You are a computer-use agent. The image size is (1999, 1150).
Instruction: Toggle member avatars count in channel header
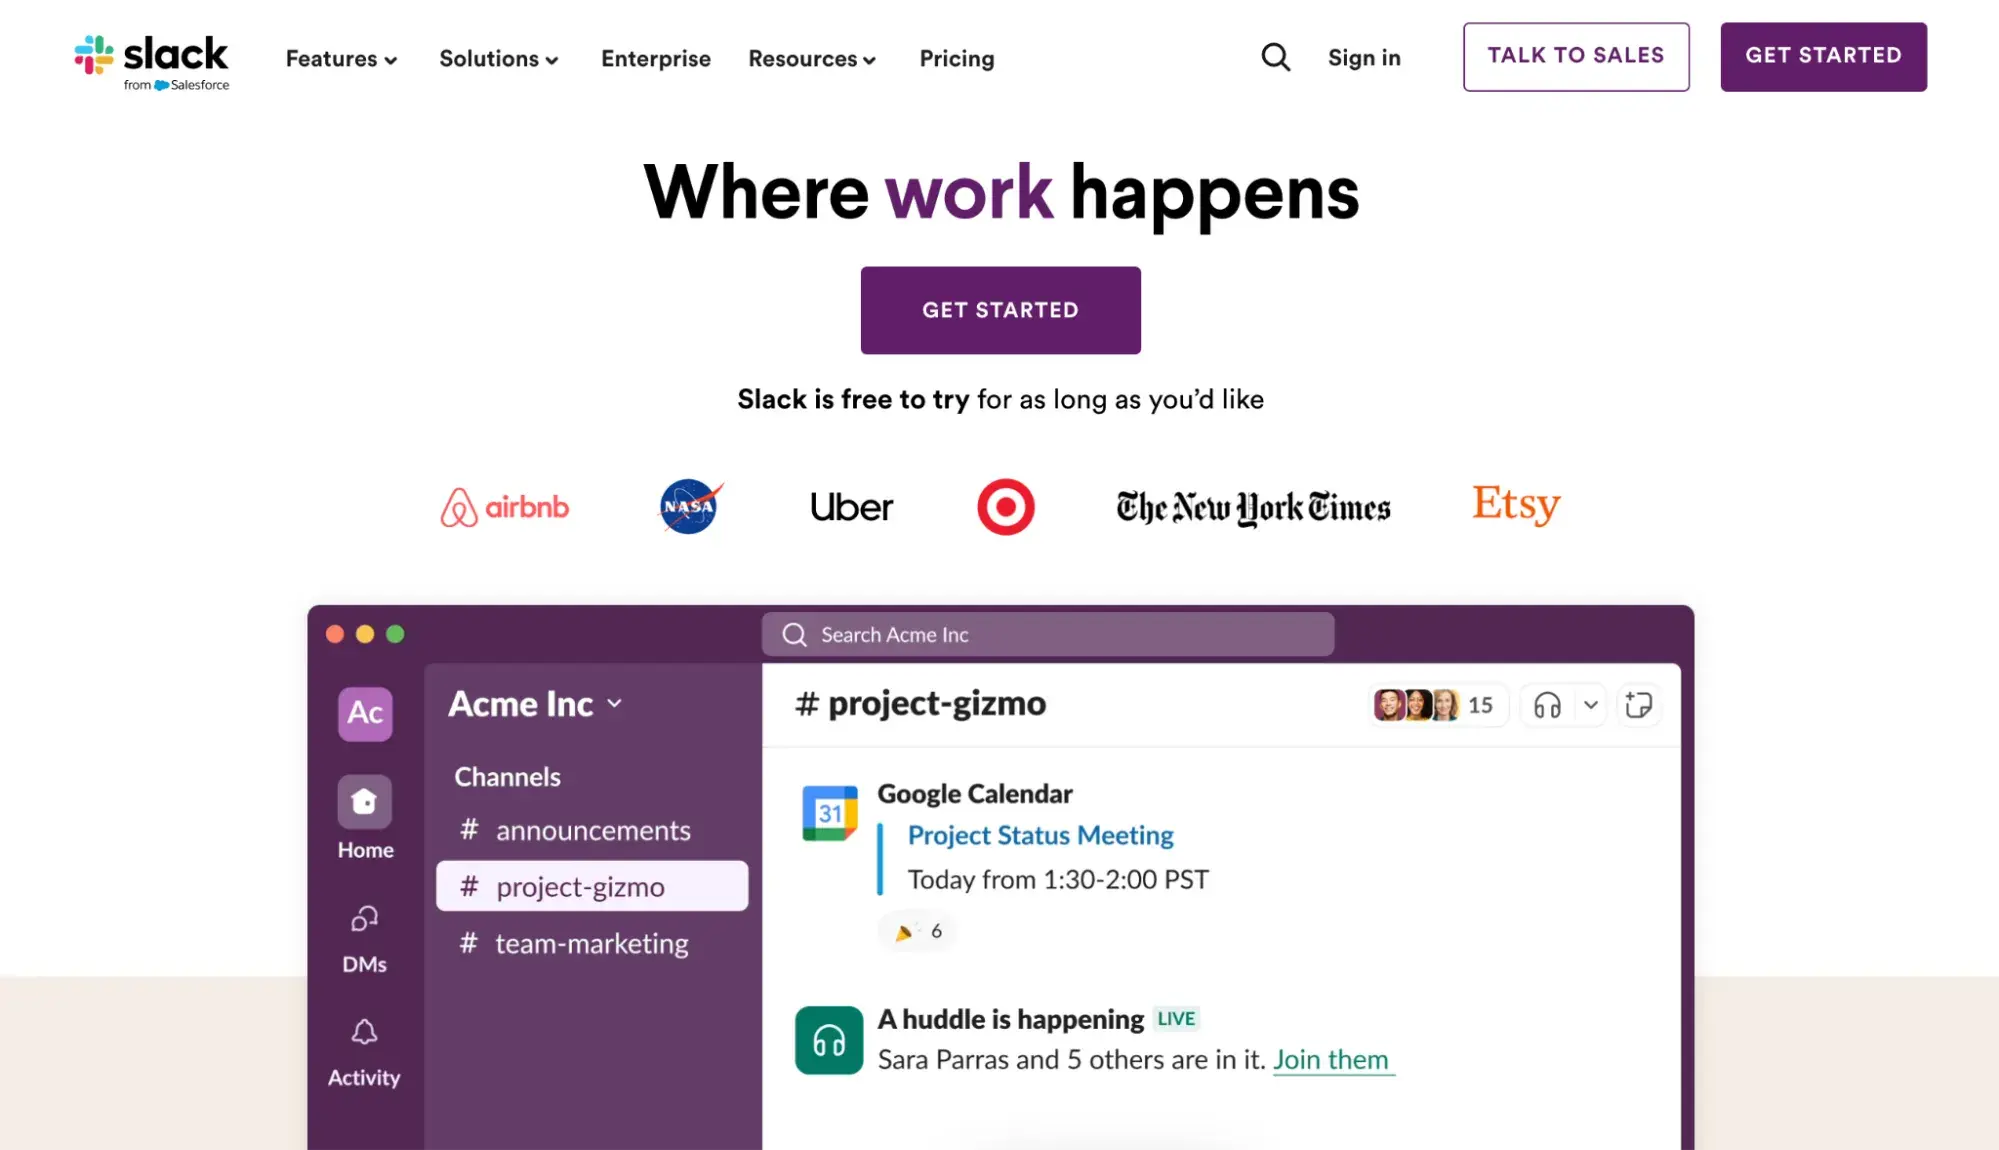(x=1435, y=704)
